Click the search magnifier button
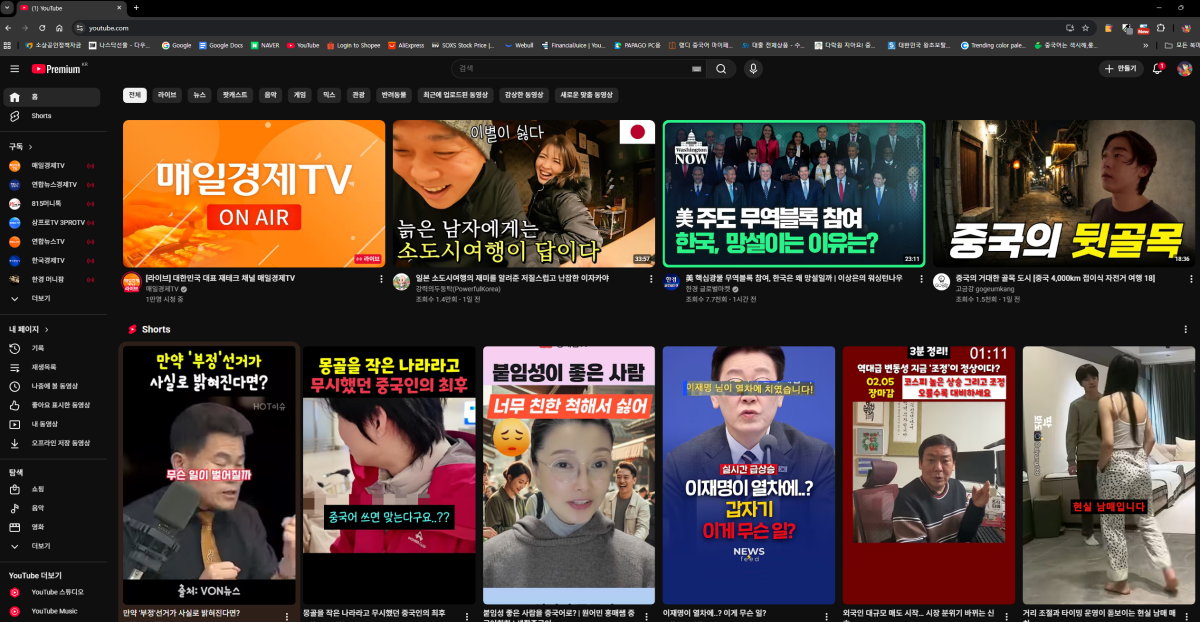Image resolution: width=1200 pixels, height=622 pixels. pyautogui.click(x=720, y=69)
